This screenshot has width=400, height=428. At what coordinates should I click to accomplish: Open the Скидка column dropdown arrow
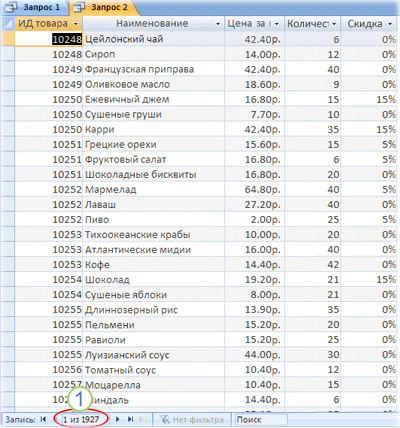tap(390, 24)
